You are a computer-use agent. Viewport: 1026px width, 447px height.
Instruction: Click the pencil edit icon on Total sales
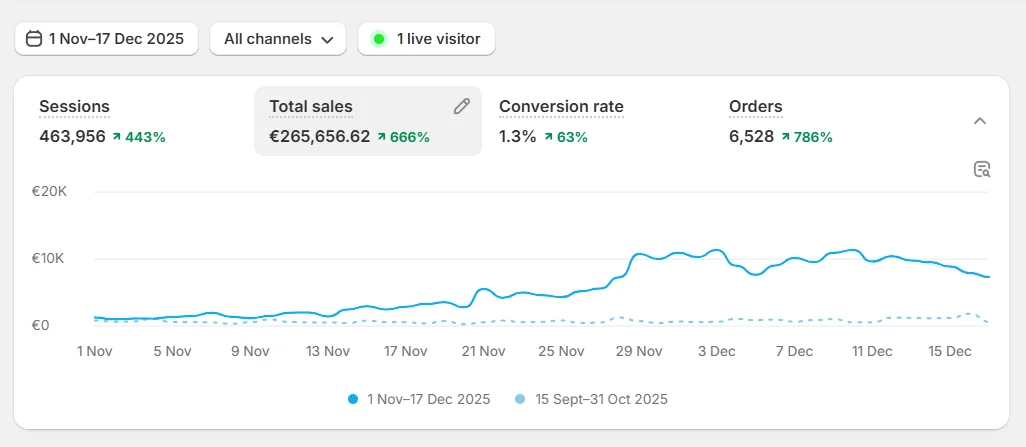click(x=462, y=106)
